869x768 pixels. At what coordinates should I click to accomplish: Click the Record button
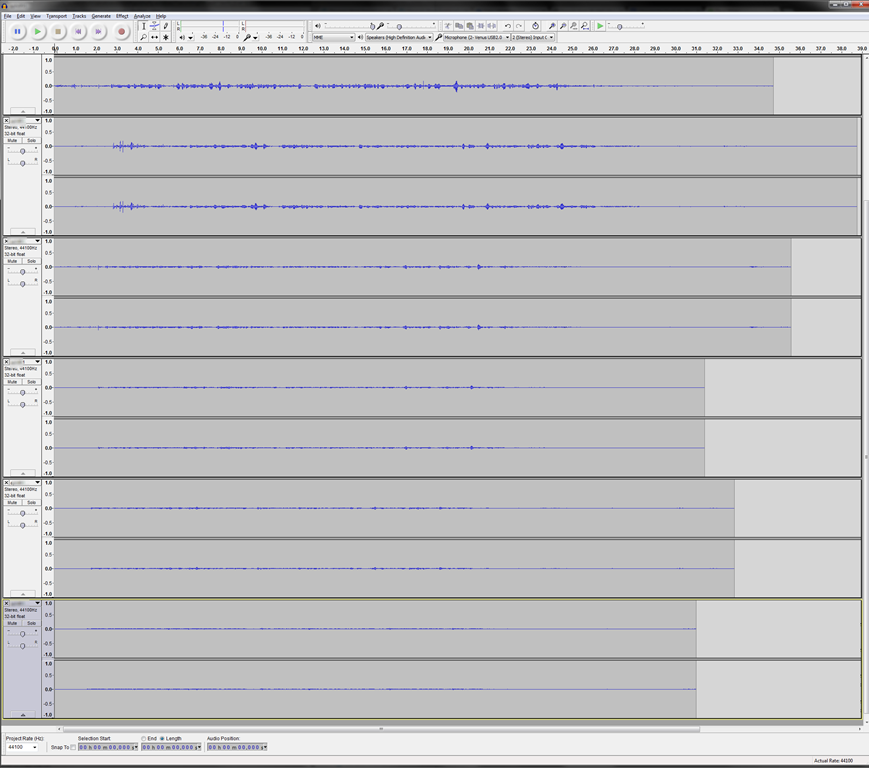(121, 32)
